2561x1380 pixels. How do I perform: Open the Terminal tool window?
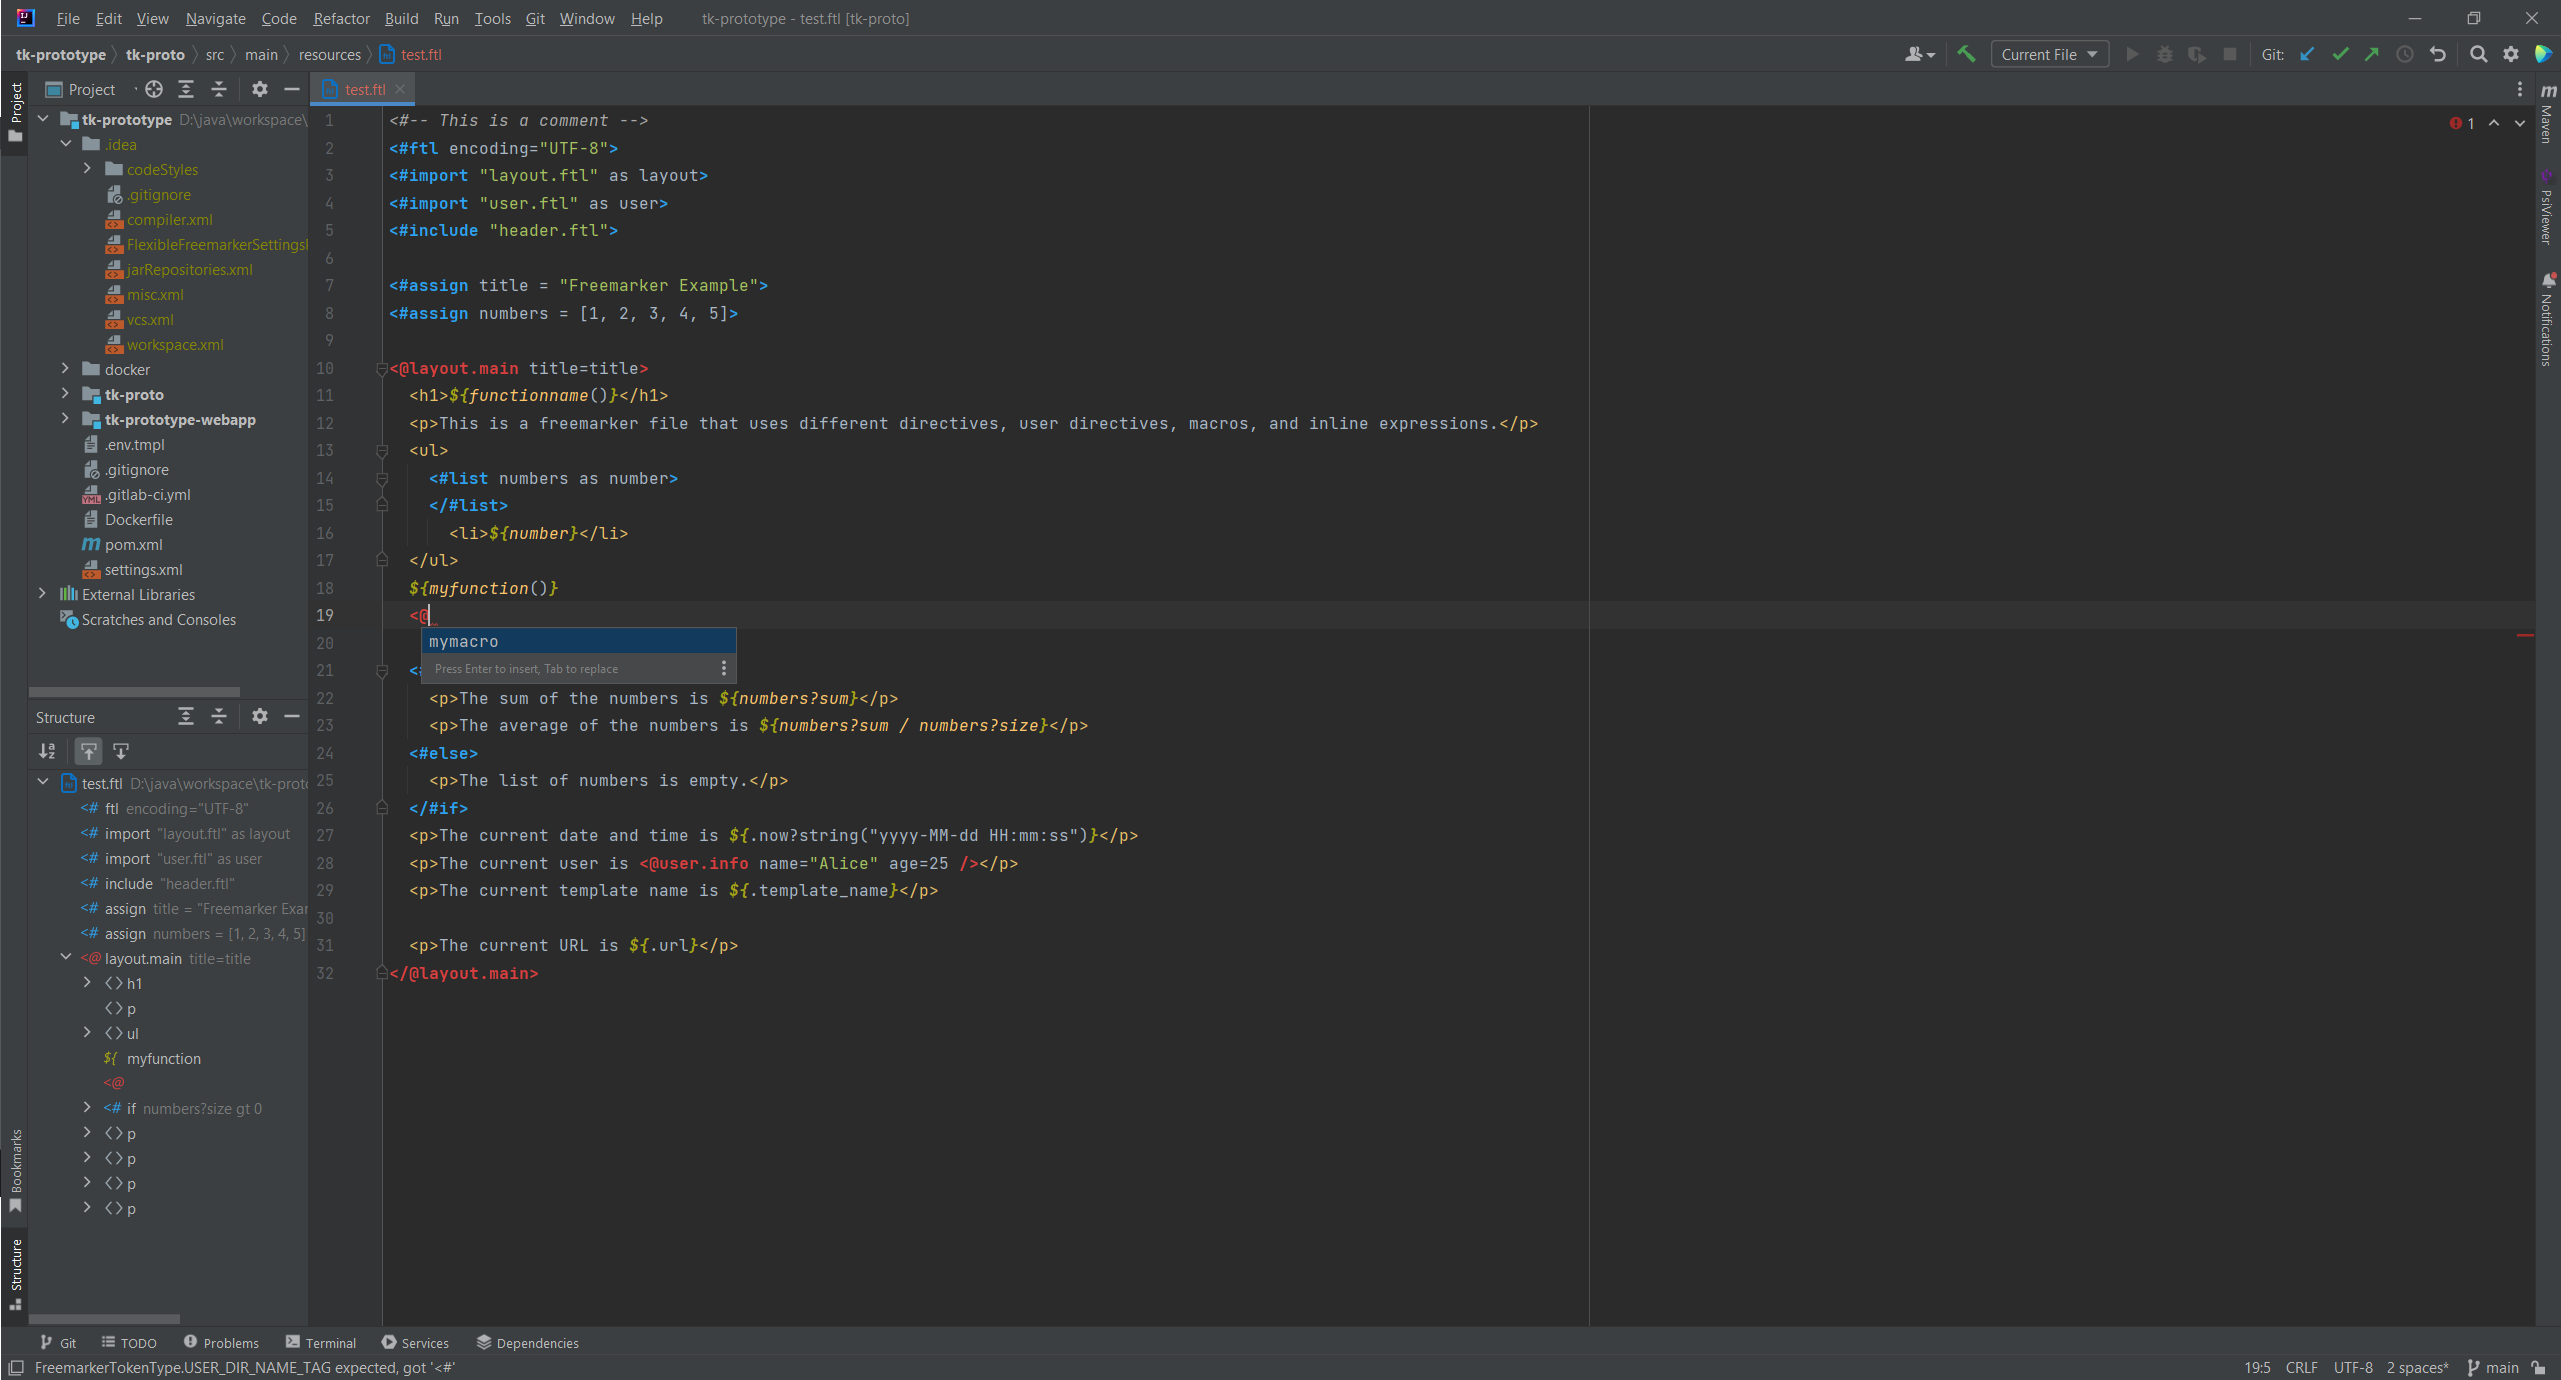tap(320, 1342)
